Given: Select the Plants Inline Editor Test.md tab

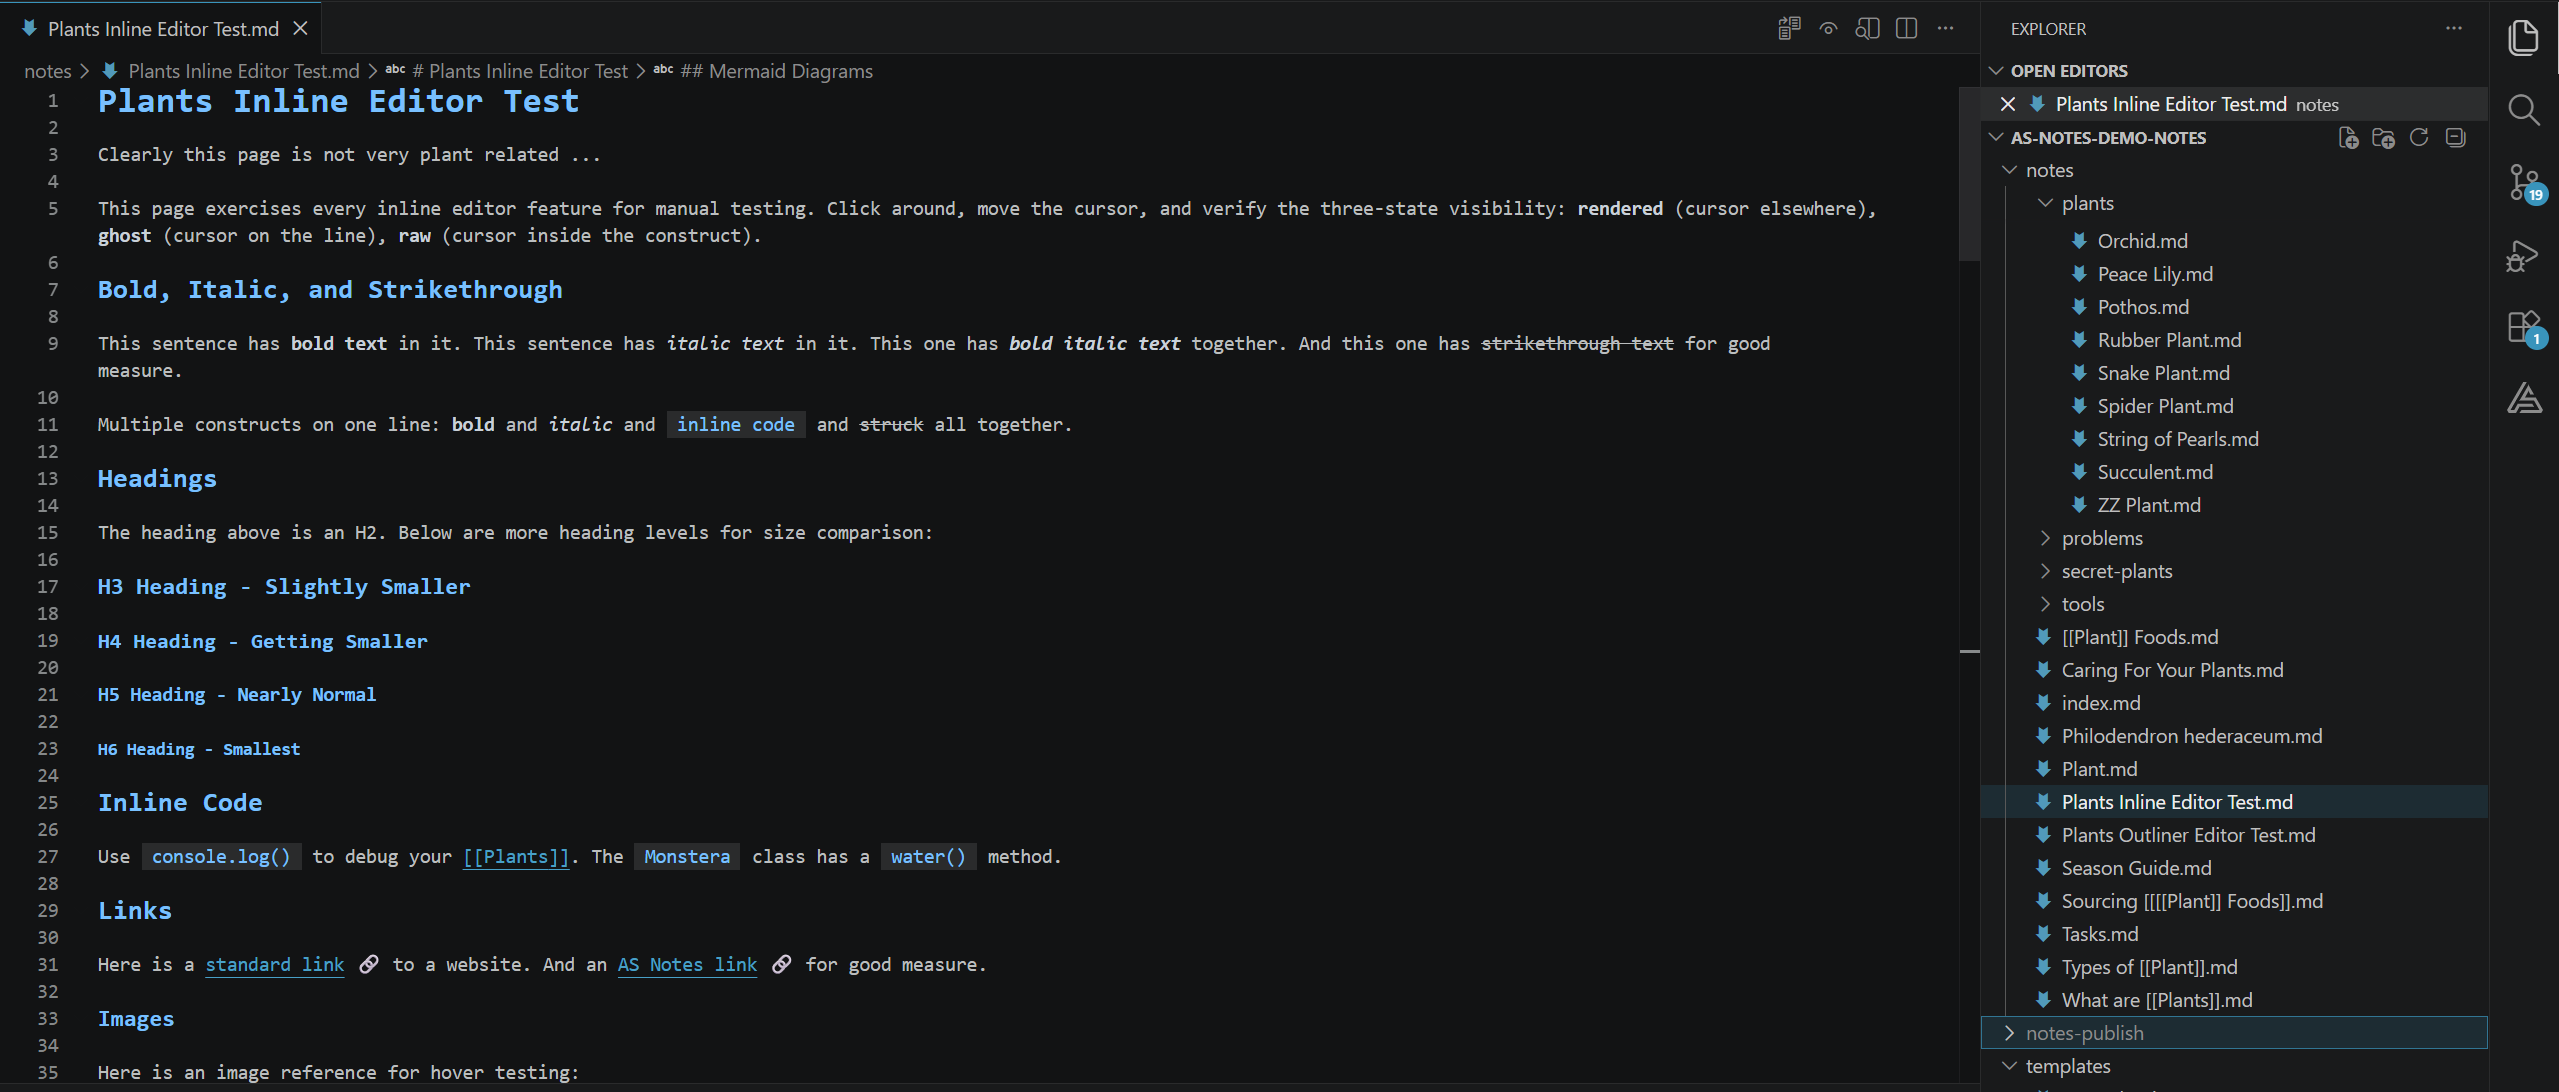Looking at the screenshot, I should (x=160, y=28).
